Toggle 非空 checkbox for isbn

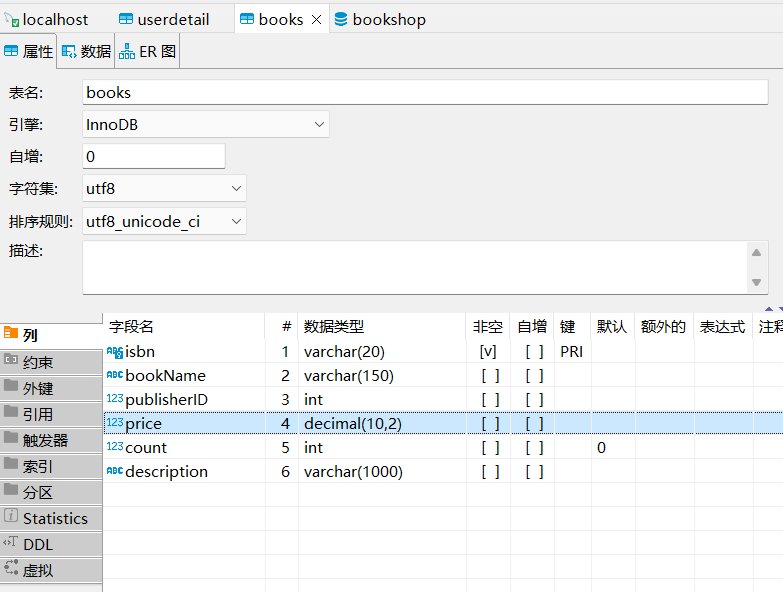488,352
